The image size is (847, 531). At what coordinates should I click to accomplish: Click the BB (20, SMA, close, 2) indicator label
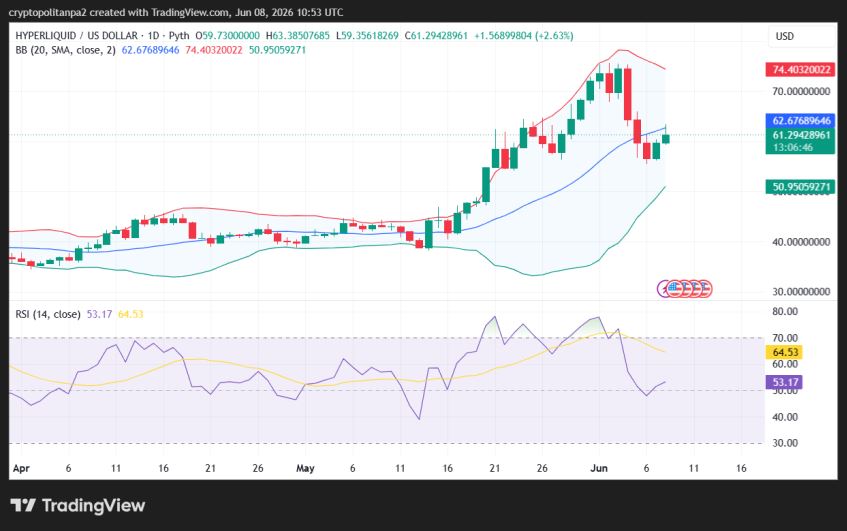(x=65, y=50)
